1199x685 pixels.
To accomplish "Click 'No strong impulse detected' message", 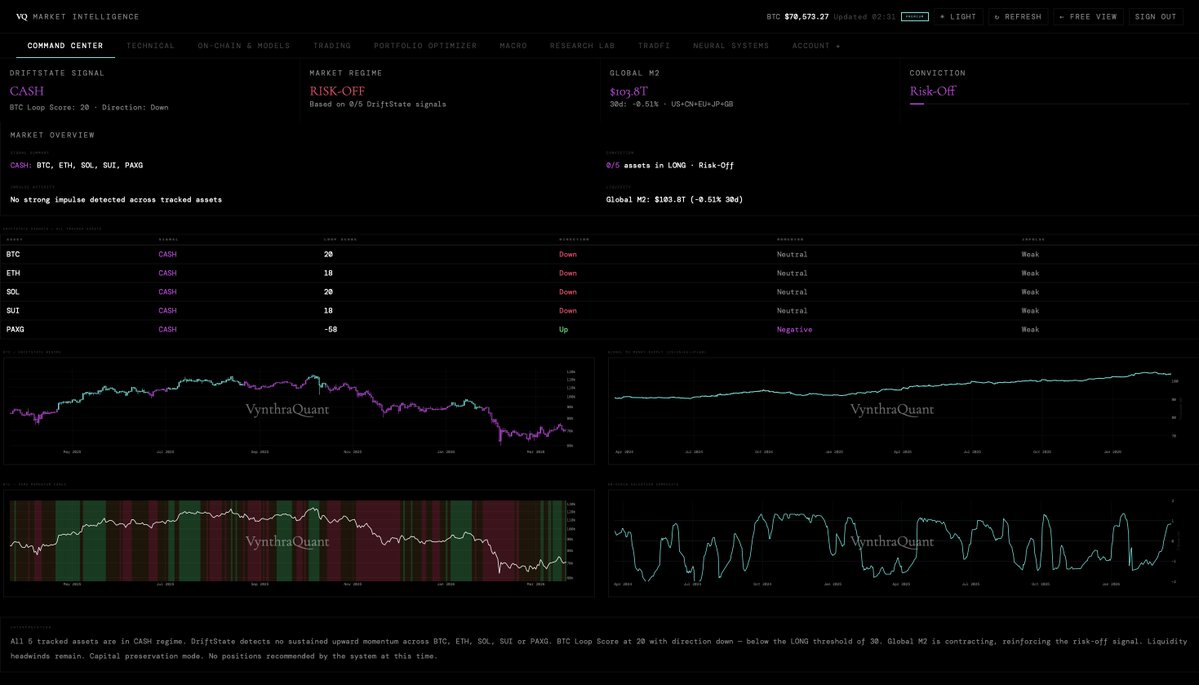I will click(x=116, y=200).
